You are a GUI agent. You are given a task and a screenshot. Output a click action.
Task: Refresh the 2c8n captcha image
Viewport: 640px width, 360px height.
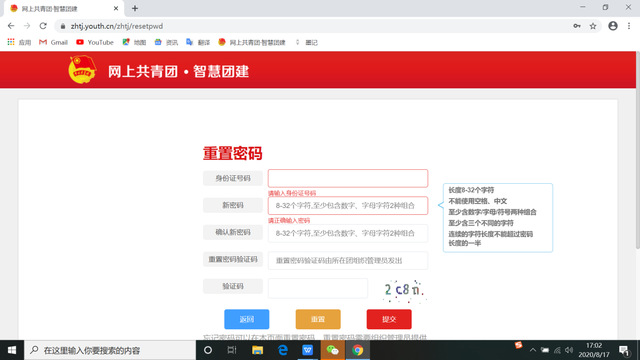click(403, 290)
